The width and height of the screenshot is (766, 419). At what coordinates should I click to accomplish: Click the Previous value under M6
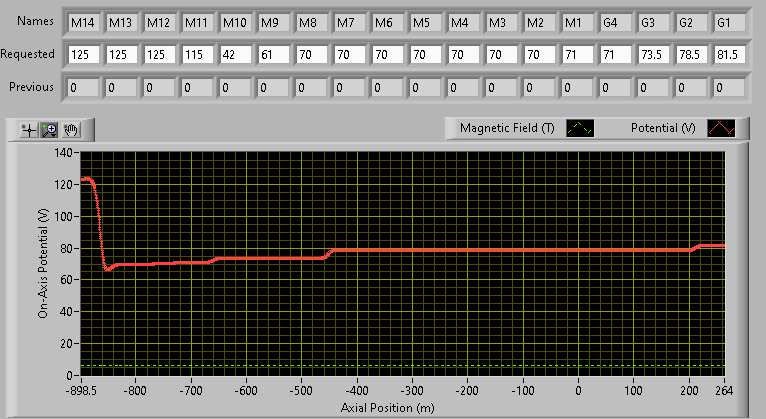[387, 88]
